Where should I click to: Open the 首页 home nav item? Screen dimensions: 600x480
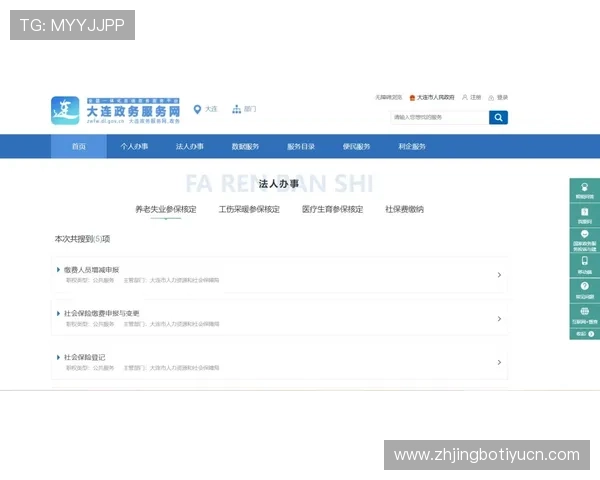(79, 146)
